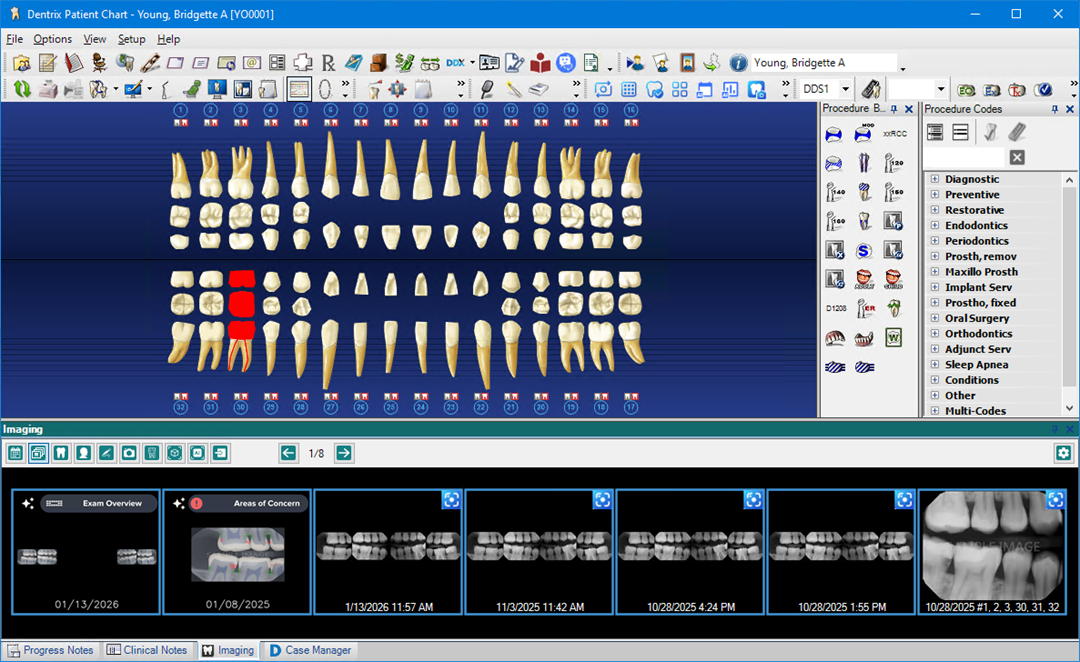This screenshot has height=662, width=1080.
Task: Select the xxRCC procedure button
Action: pos(894,134)
